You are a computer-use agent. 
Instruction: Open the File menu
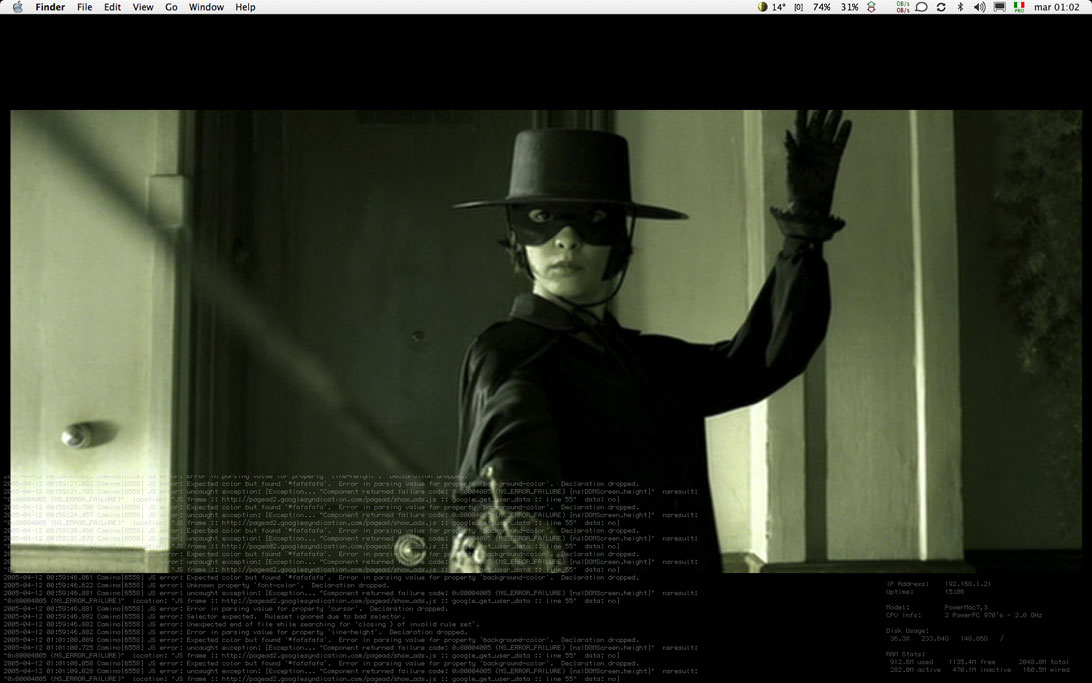[x=85, y=7]
